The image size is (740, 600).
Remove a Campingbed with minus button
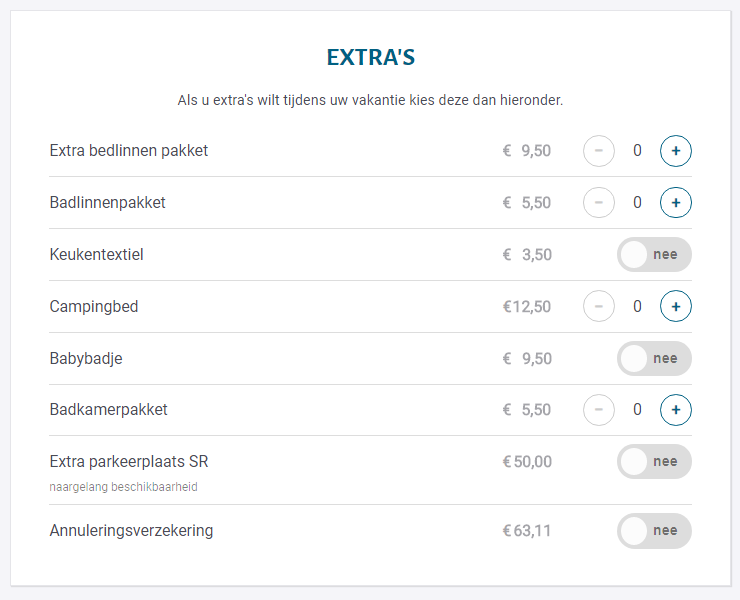click(x=598, y=306)
